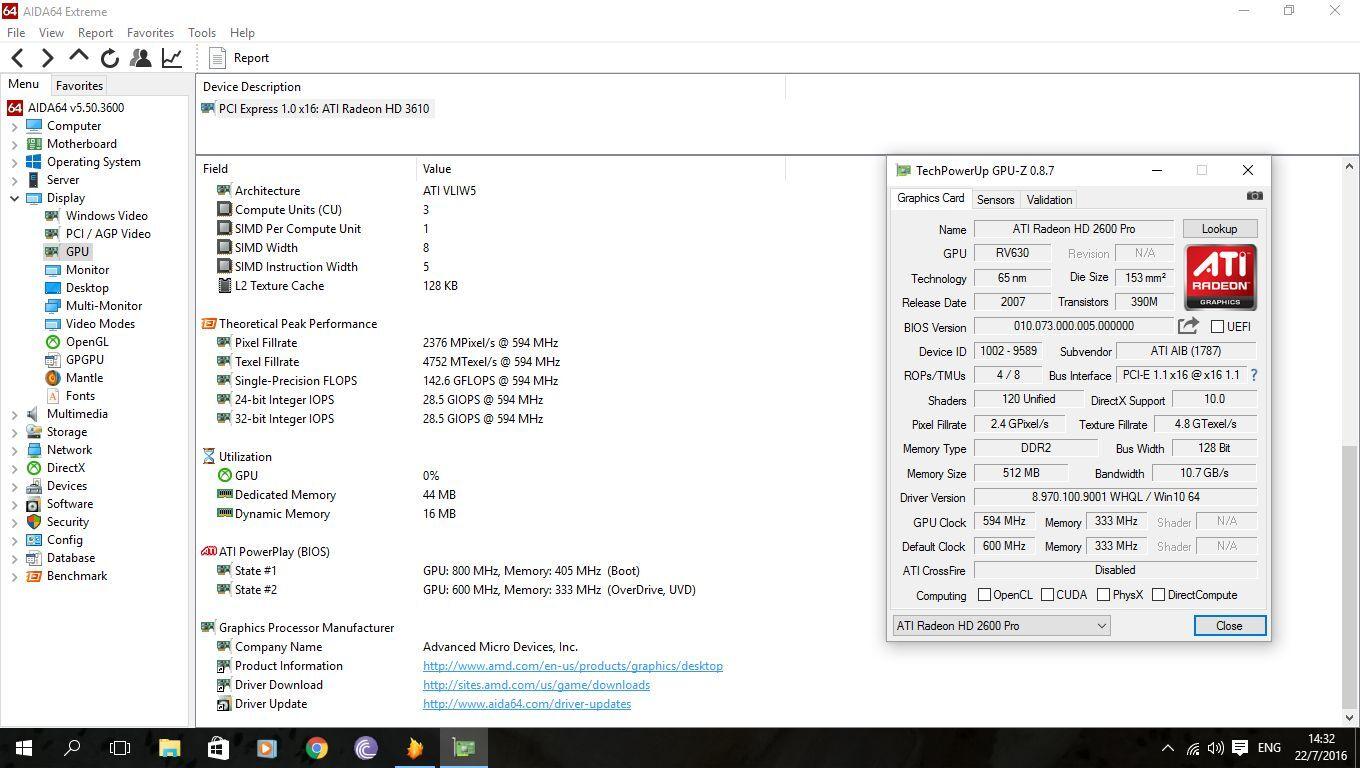
Task: Open Chrome from the taskbar
Action: click(316, 748)
